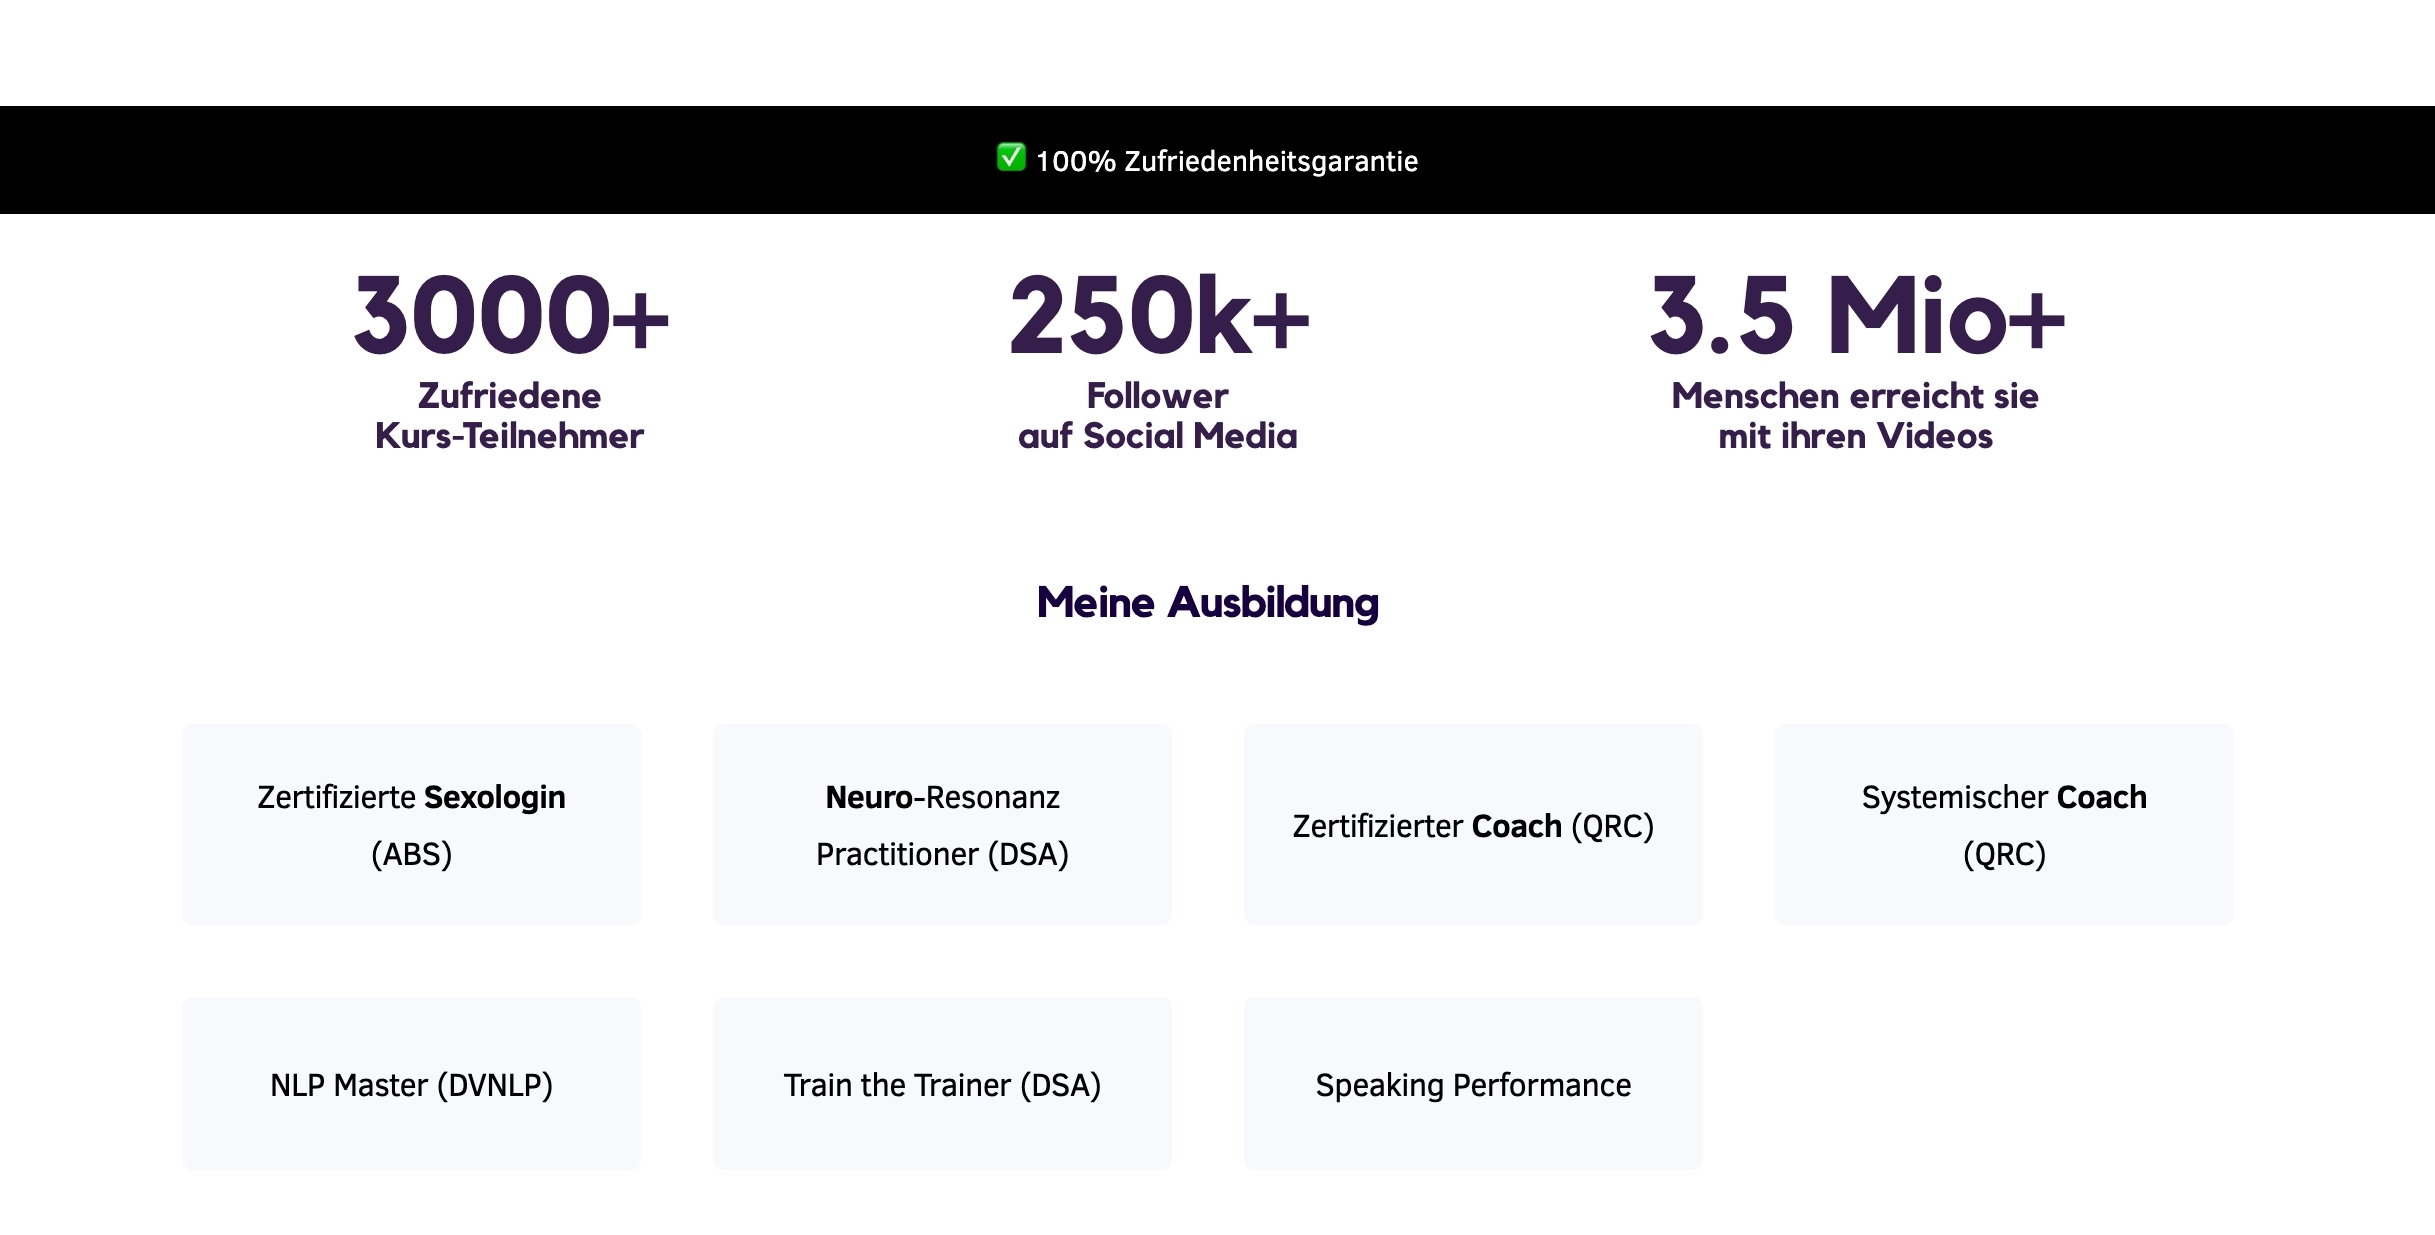
Task: Click the 3.5 Mio+ statistic number
Action: pyautogui.click(x=1856, y=316)
